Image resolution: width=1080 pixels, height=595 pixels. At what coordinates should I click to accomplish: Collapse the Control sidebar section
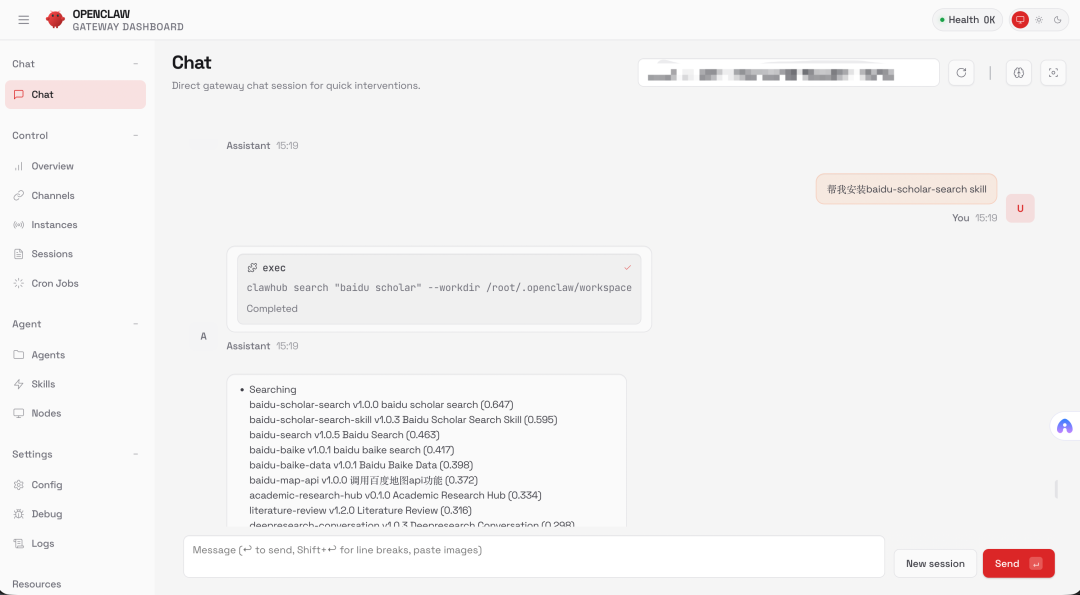tap(135, 135)
